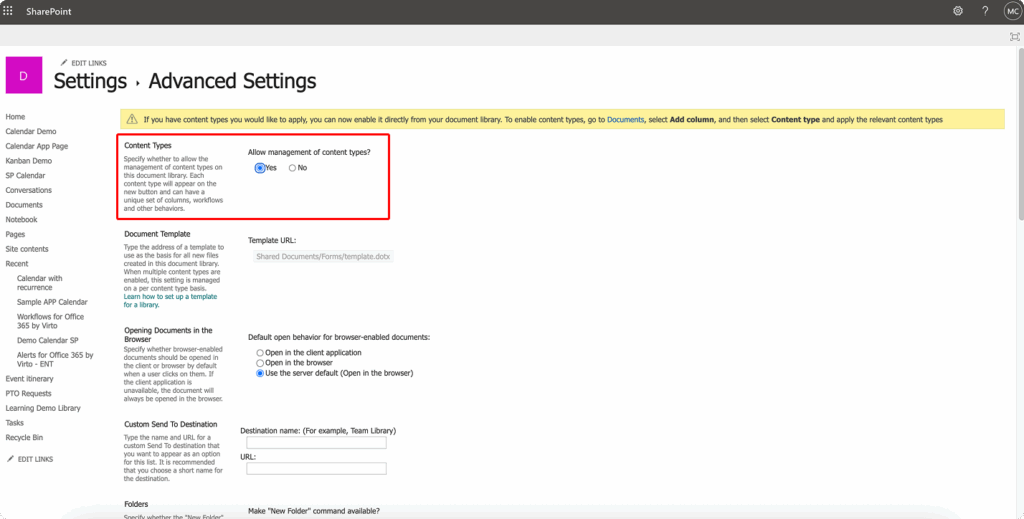1024x519 pixels.
Task: Click the pencil icon beside bottom EDIT LINKS
Action: 10,459
